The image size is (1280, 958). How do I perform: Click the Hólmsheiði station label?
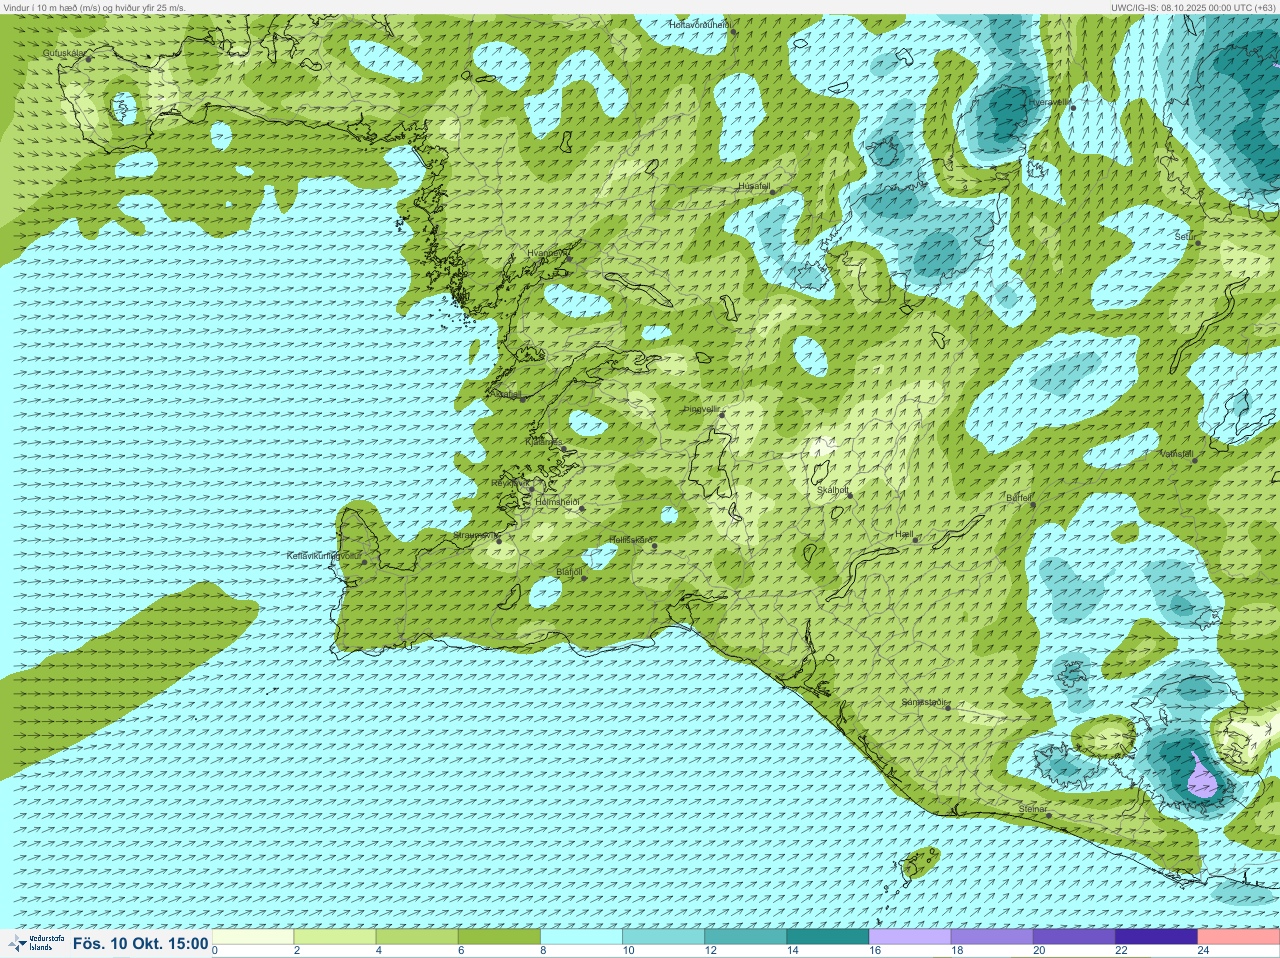(x=558, y=502)
